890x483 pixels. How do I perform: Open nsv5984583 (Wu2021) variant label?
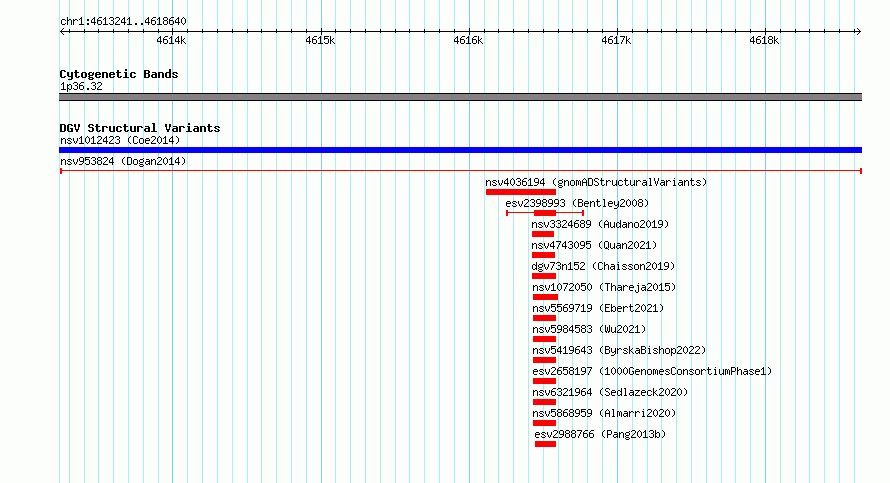(589, 329)
